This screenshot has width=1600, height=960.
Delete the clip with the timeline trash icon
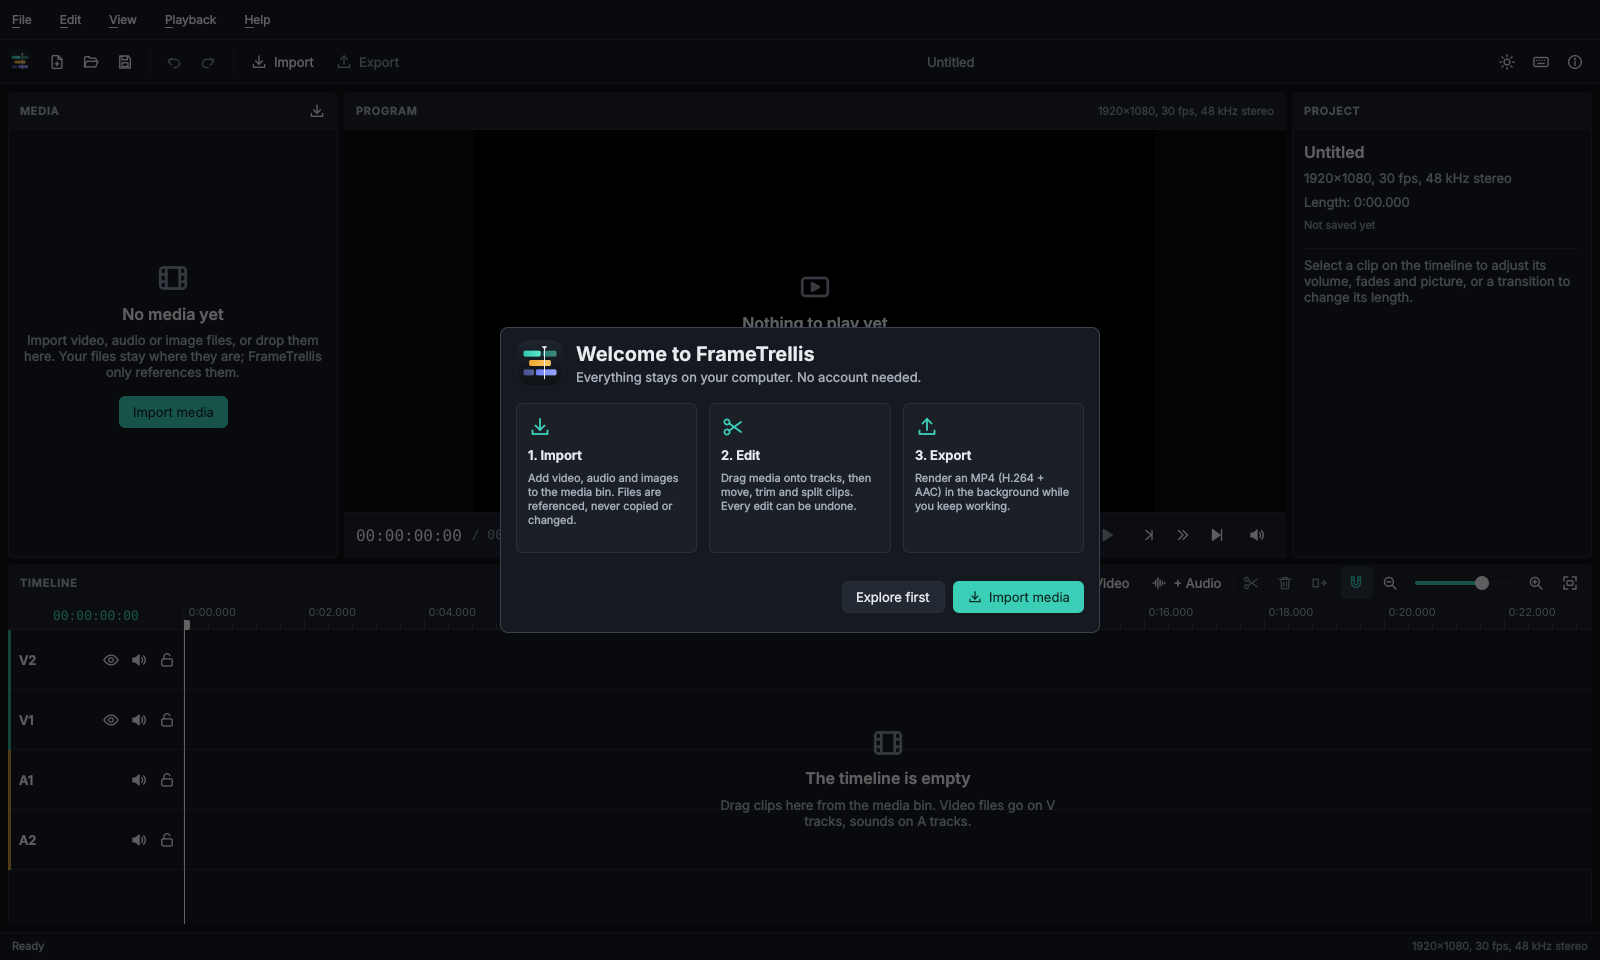tap(1285, 583)
